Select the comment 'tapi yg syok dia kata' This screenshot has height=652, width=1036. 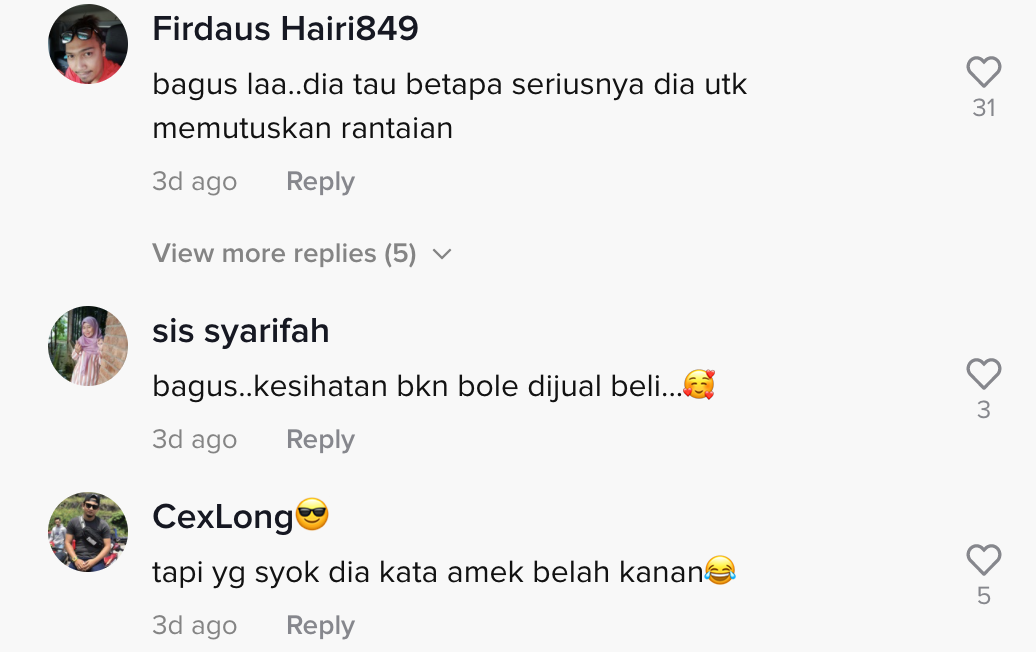295,572
